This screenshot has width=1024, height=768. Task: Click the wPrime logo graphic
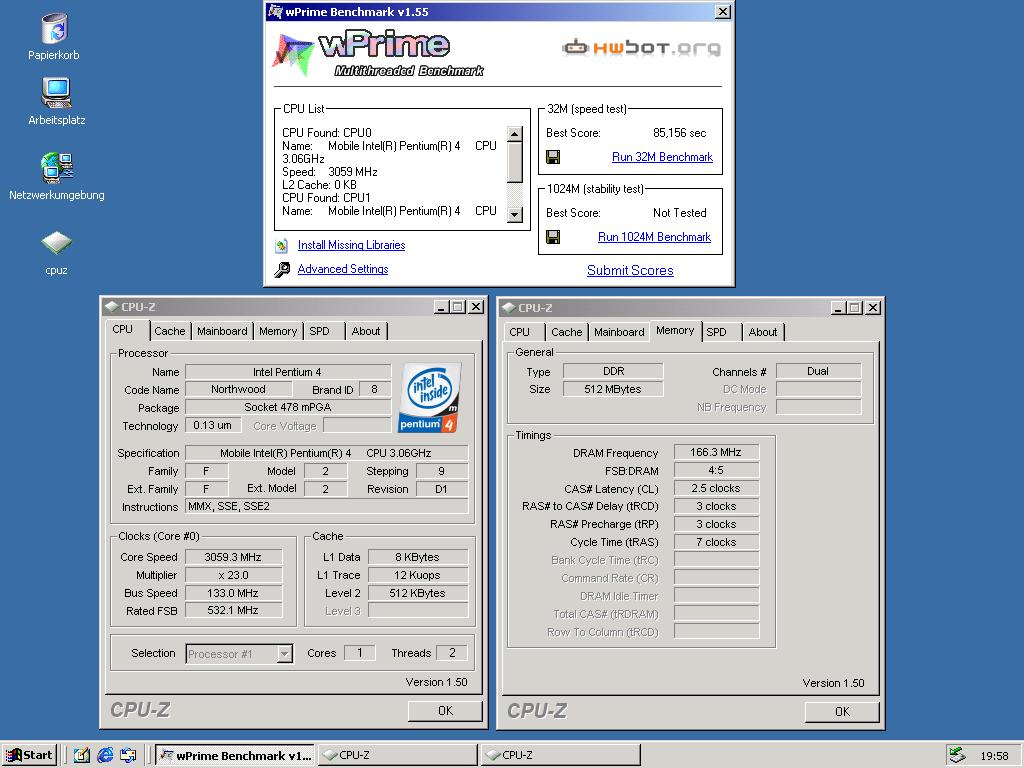click(x=377, y=54)
